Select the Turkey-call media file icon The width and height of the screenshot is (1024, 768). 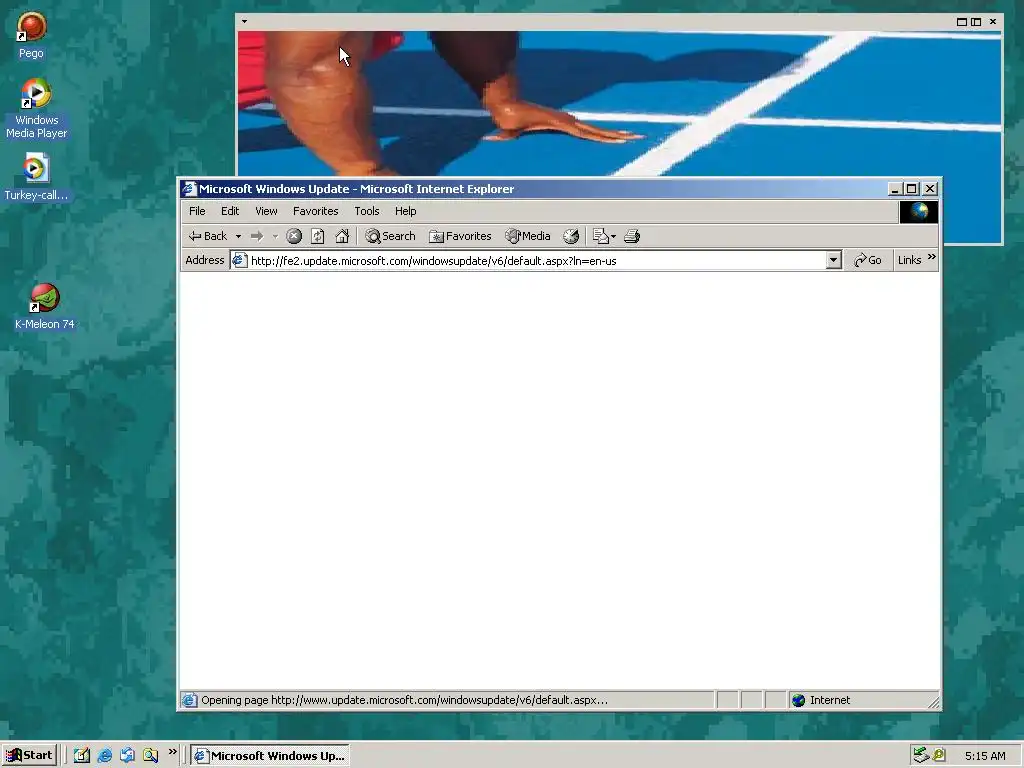tap(36, 176)
